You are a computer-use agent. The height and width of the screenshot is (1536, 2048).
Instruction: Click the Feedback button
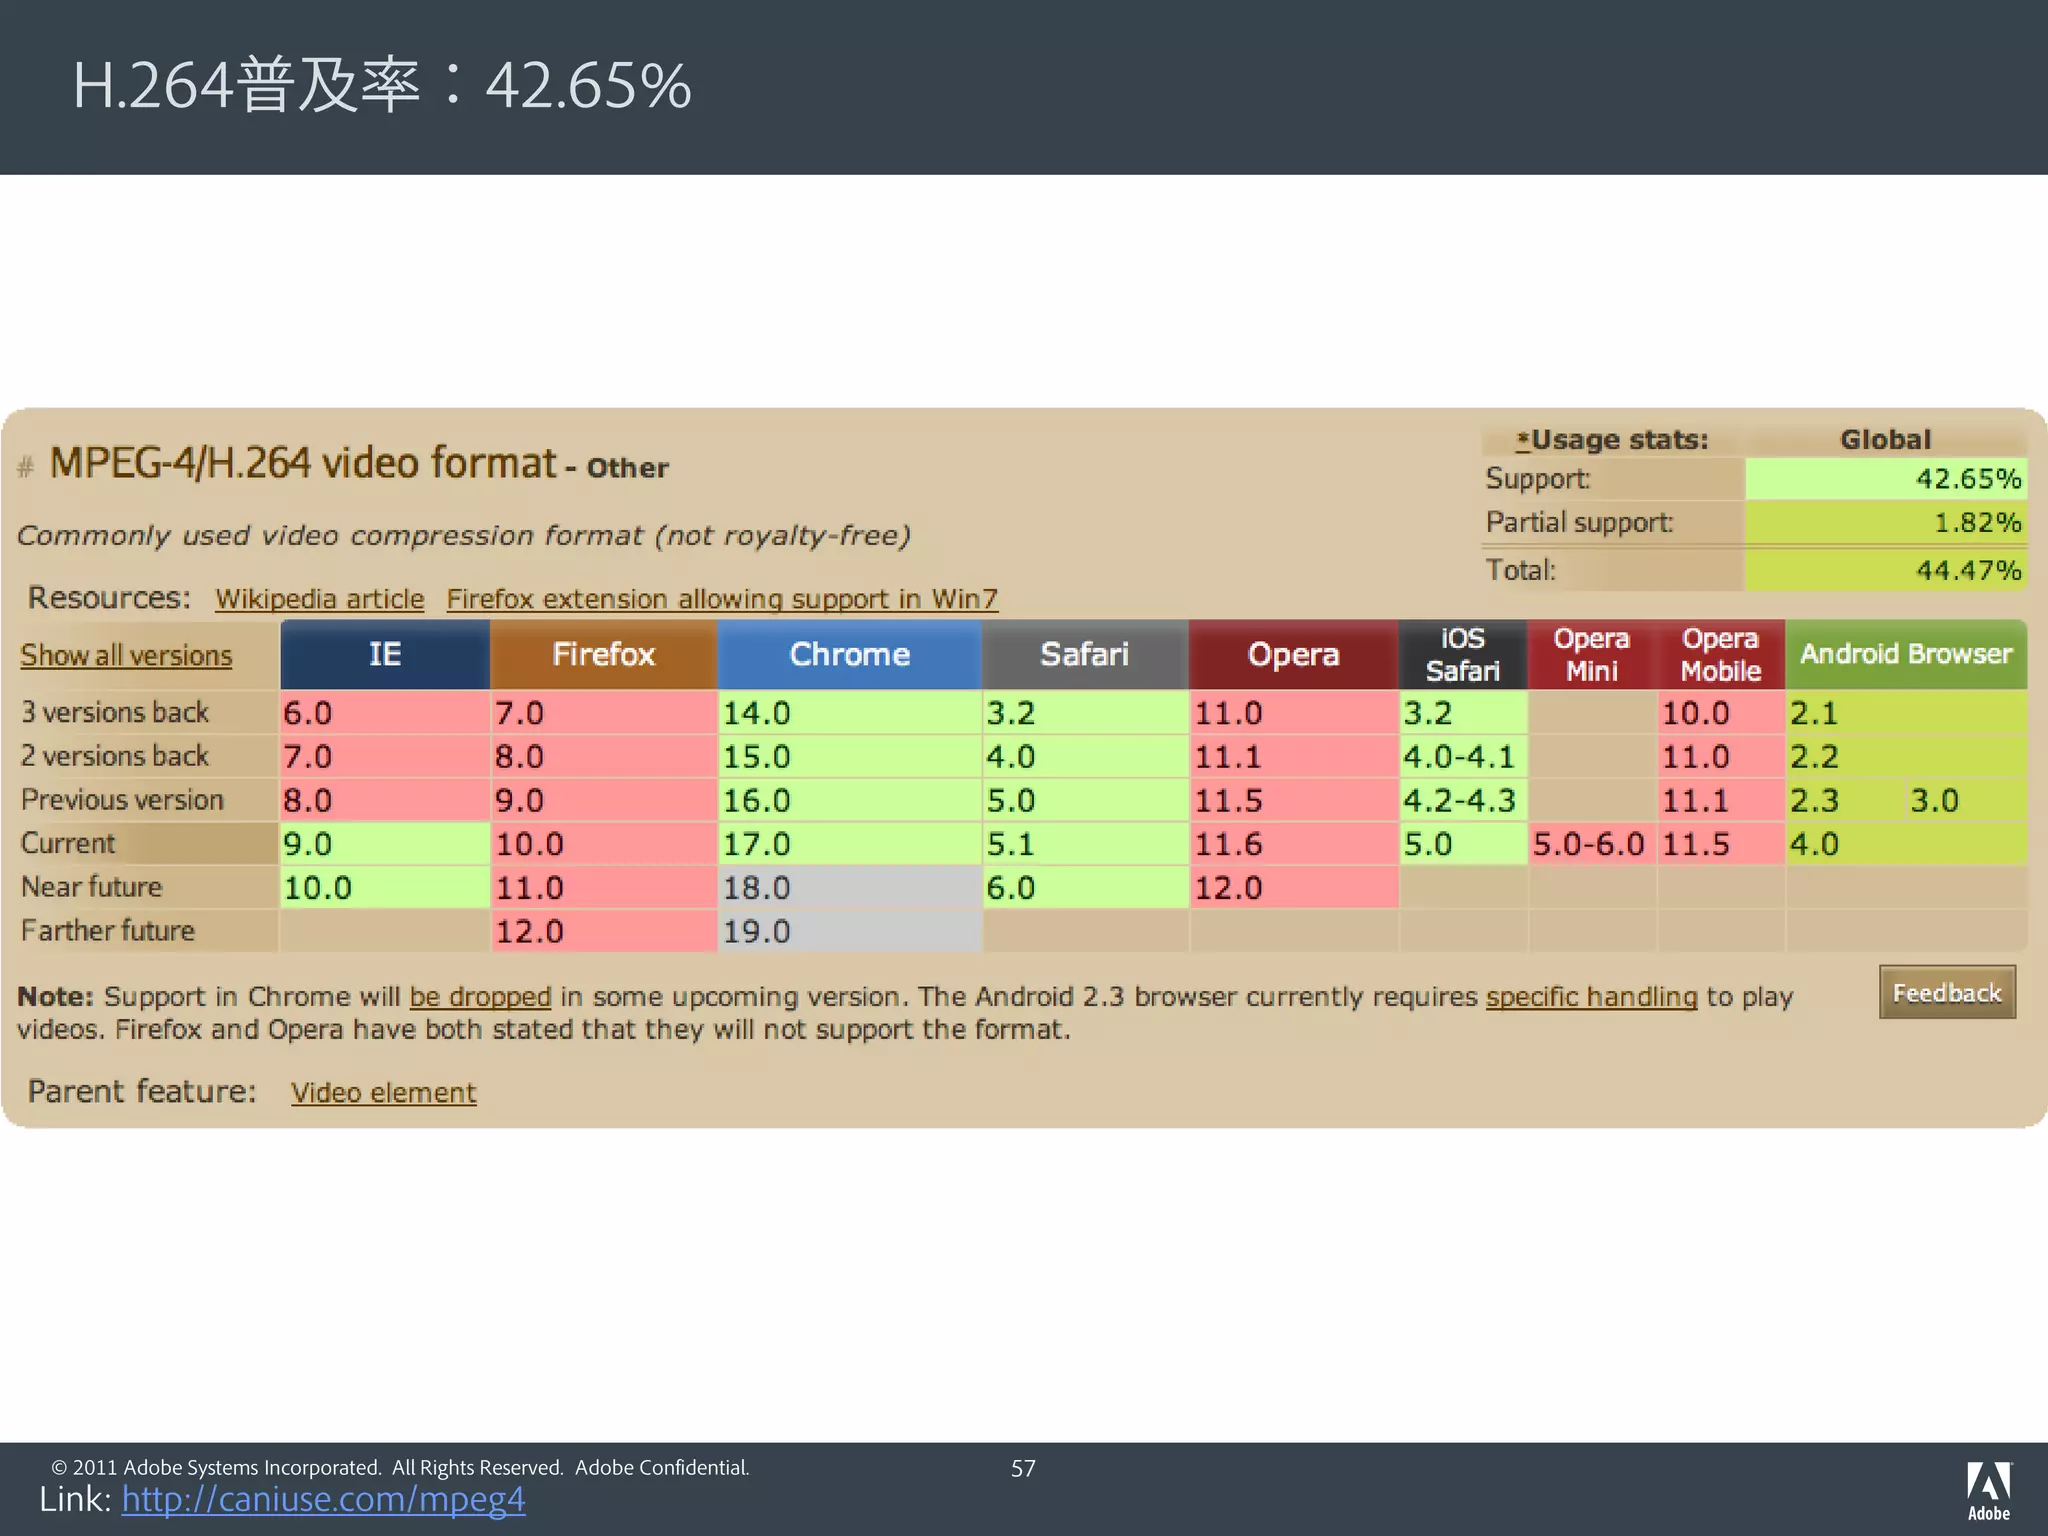click(x=1947, y=992)
